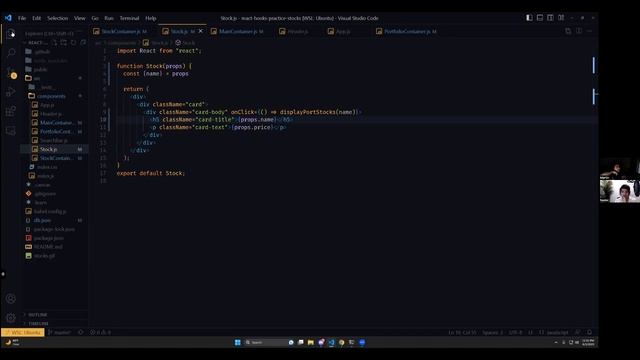Image resolution: width=640 pixels, height=360 pixels.
Task: Open the notifications bell in status bar
Action: [x=589, y=332]
